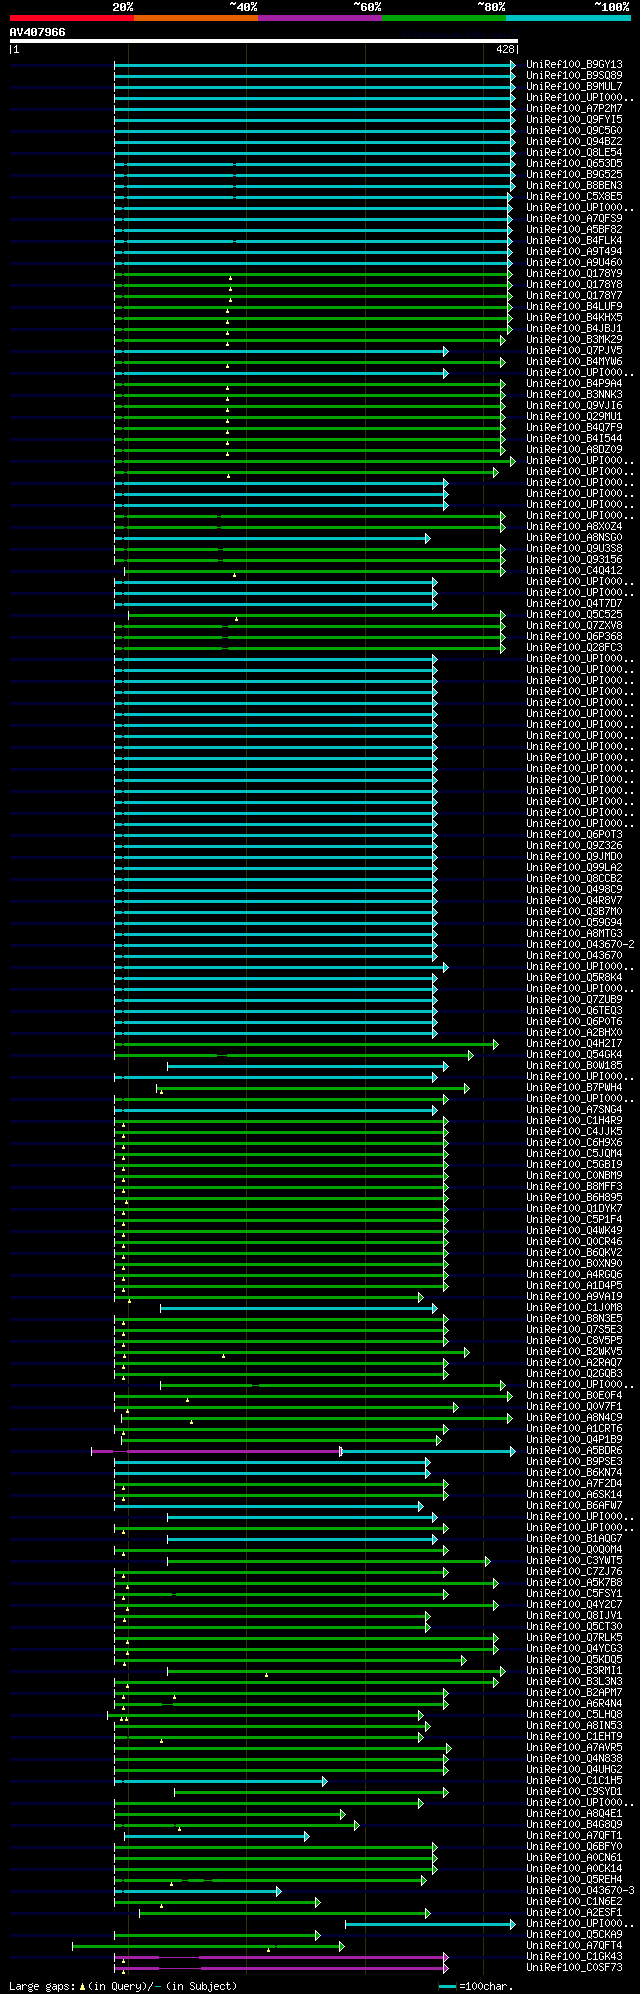This screenshot has width=640, height=1994.
Task: Select the UniRef100_C5X8E5 label
Action: click(574, 197)
